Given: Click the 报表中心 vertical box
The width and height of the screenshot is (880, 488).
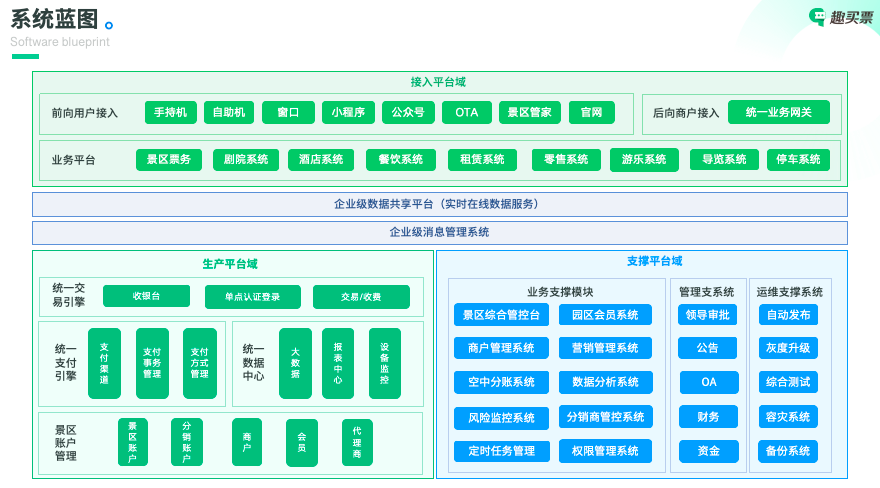Looking at the screenshot, I should click(x=337, y=363).
